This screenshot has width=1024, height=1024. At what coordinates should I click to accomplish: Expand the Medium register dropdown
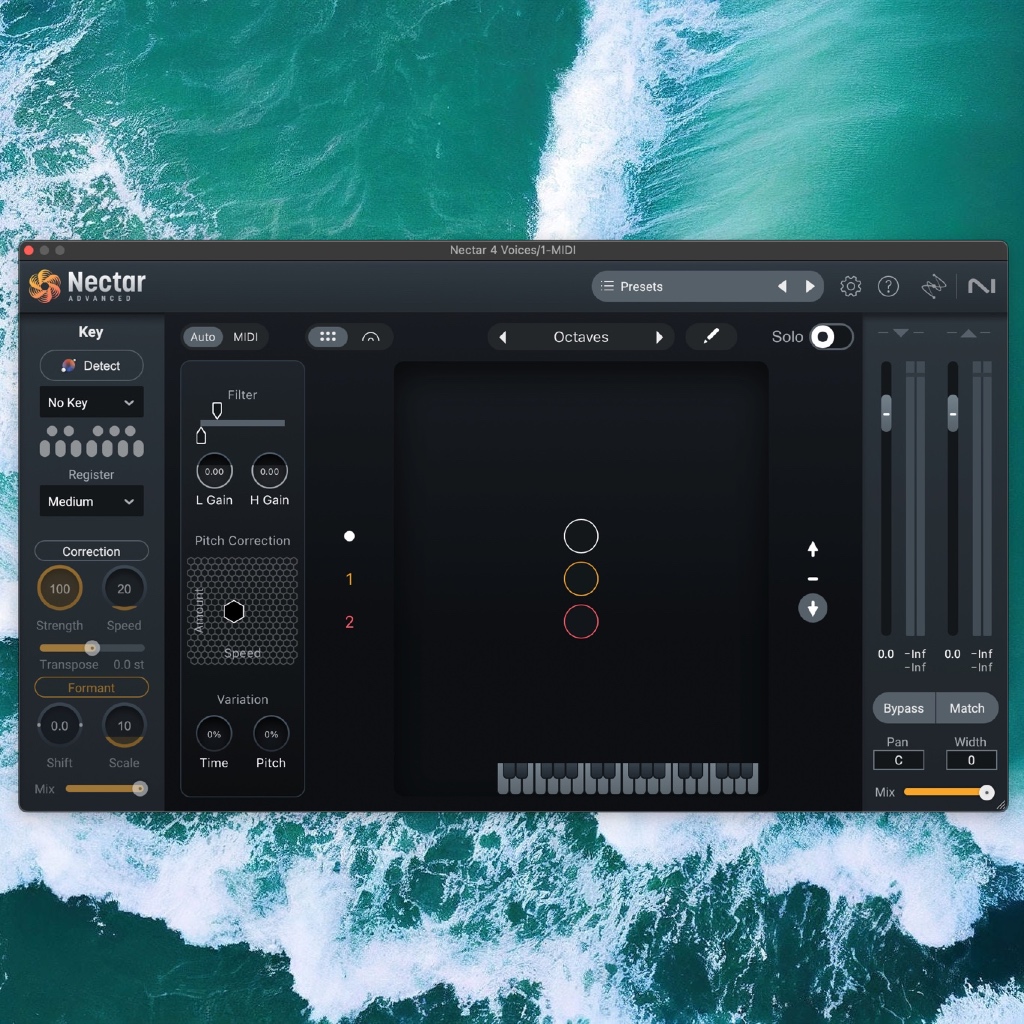tap(91, 501)
